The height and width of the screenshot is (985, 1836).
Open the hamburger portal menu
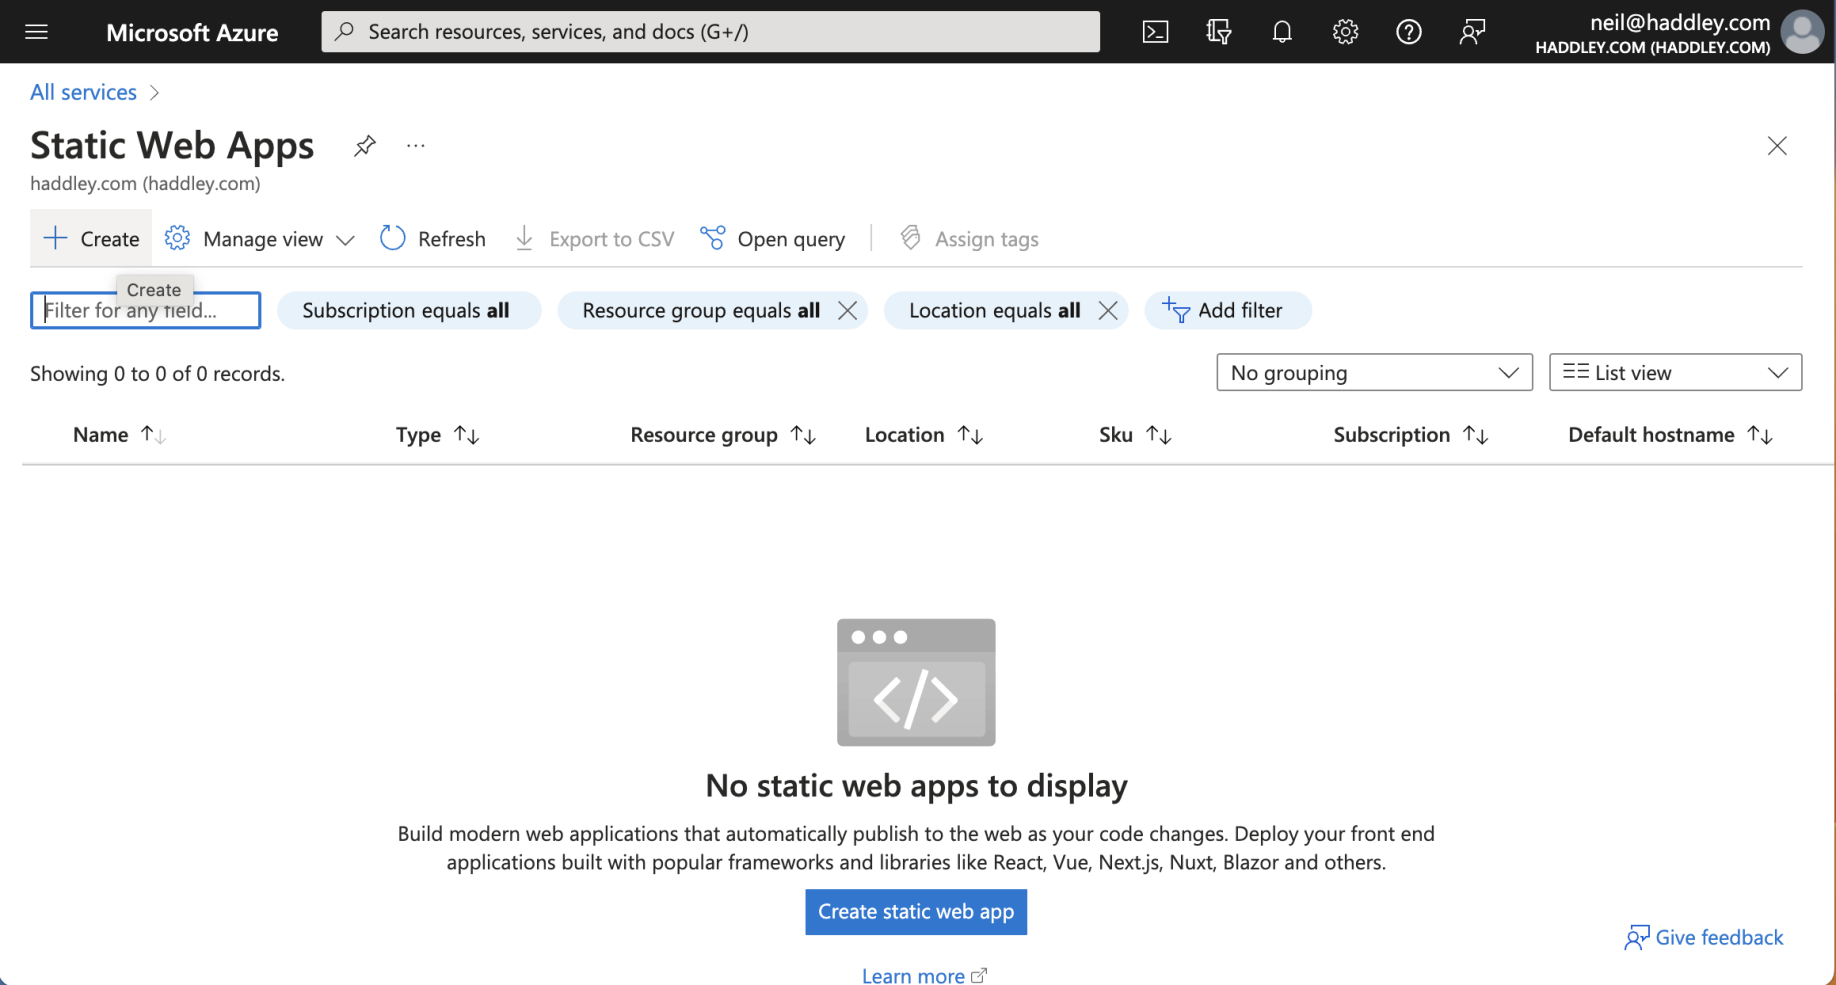point(37,32)
